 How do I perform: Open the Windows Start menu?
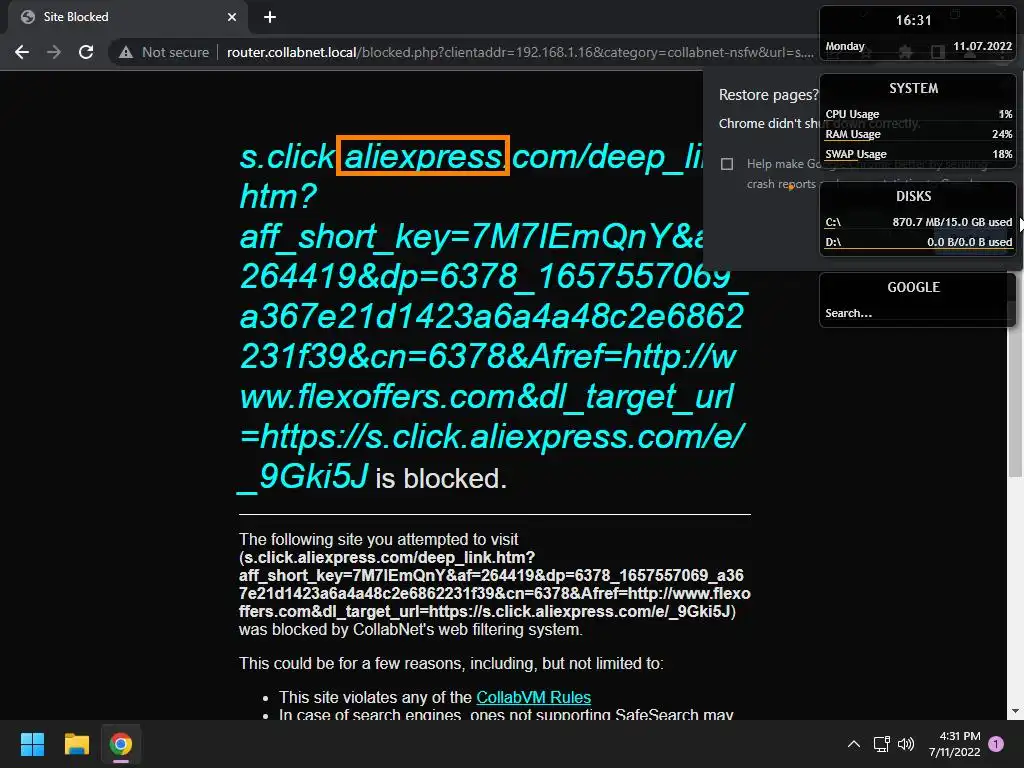coord(32,744)
